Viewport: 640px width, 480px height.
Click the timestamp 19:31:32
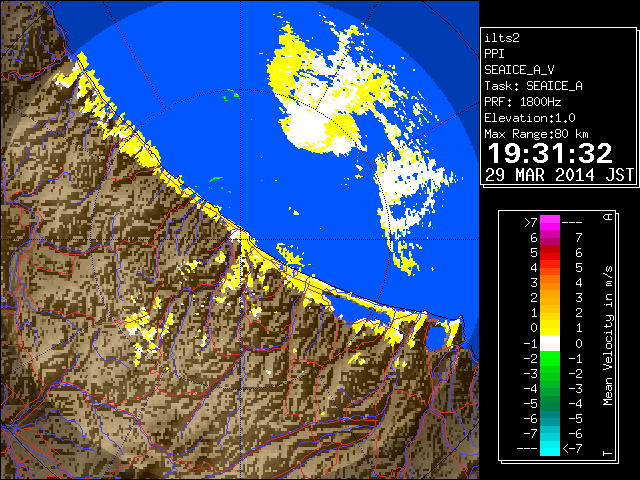point(550,153)
